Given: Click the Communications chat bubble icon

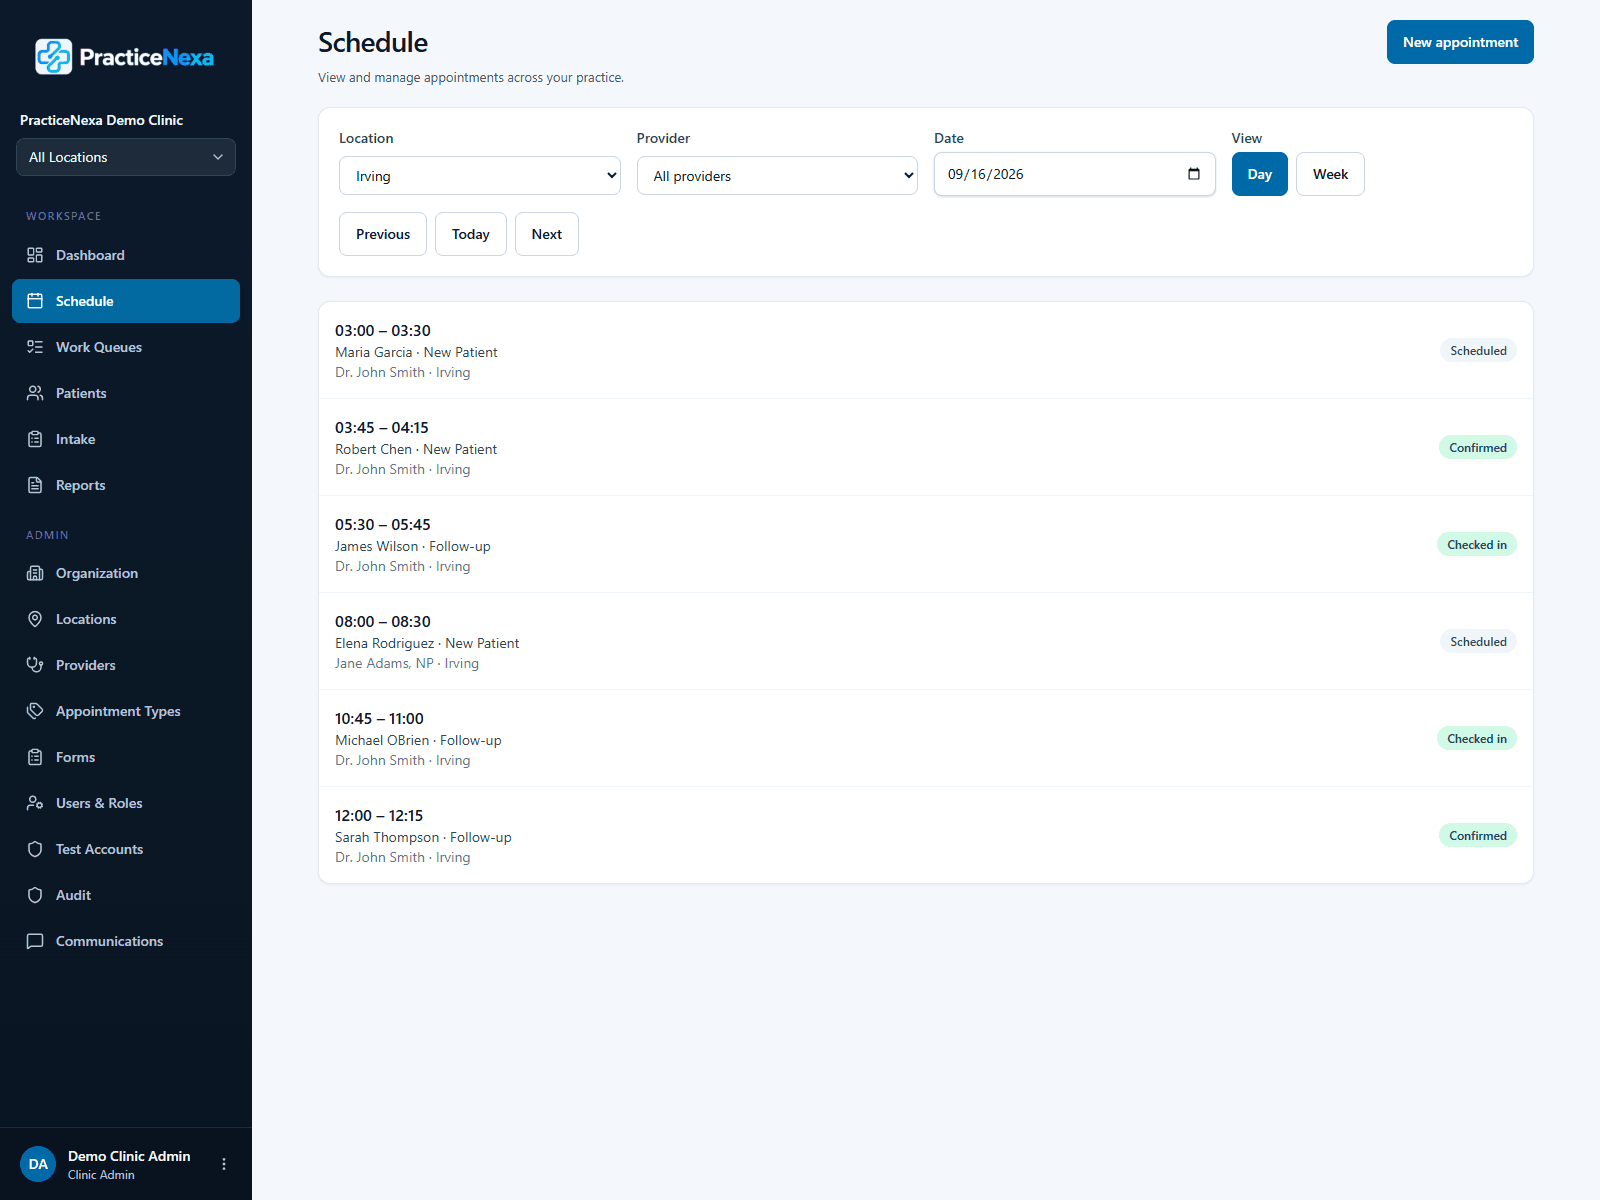Looking at the screenshot, I should pyautogui.click(x=35, y=941).
